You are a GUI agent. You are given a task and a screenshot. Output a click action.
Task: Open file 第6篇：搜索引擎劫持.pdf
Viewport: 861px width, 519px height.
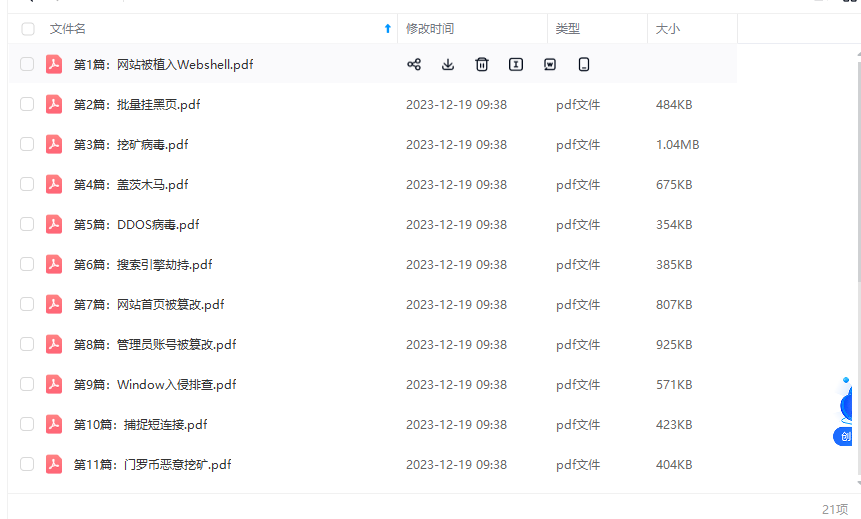(143, 264)
